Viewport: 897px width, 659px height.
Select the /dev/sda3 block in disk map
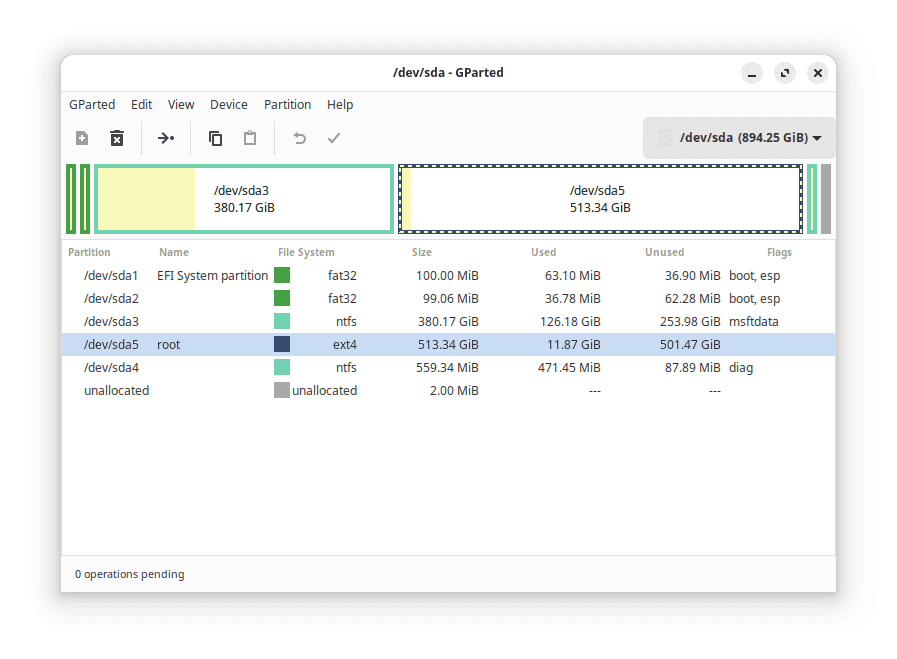(244, 199)
